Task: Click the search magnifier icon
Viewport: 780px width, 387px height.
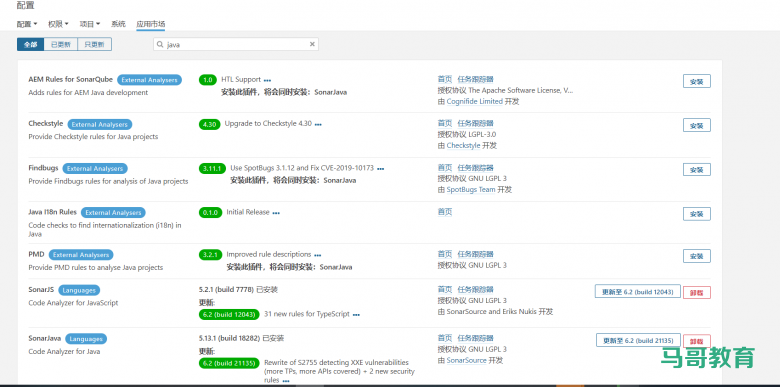Action: 160,44
